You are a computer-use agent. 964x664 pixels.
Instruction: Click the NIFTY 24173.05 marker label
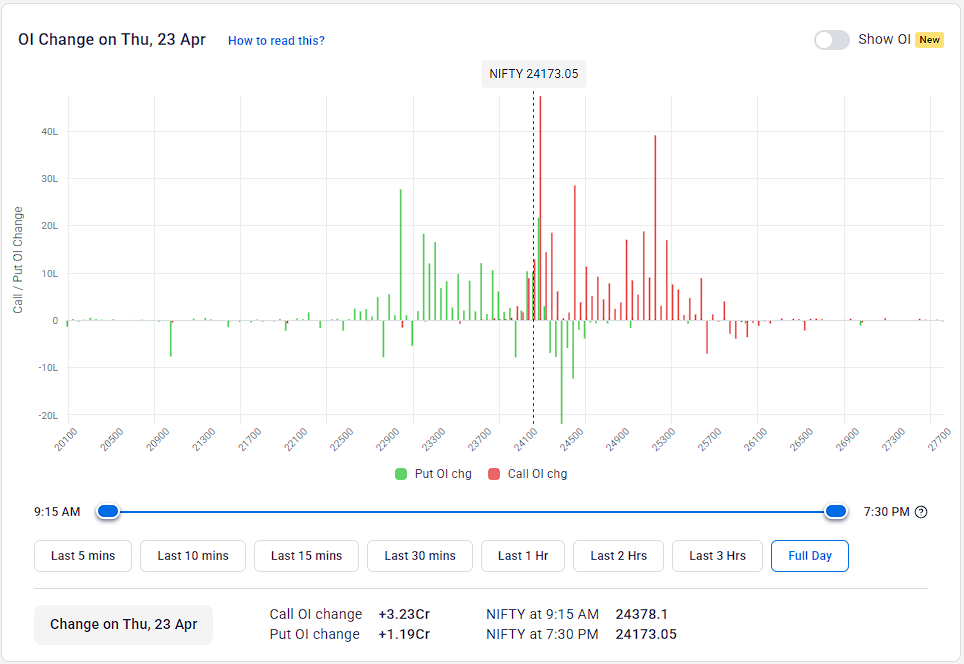pos(533,73)
